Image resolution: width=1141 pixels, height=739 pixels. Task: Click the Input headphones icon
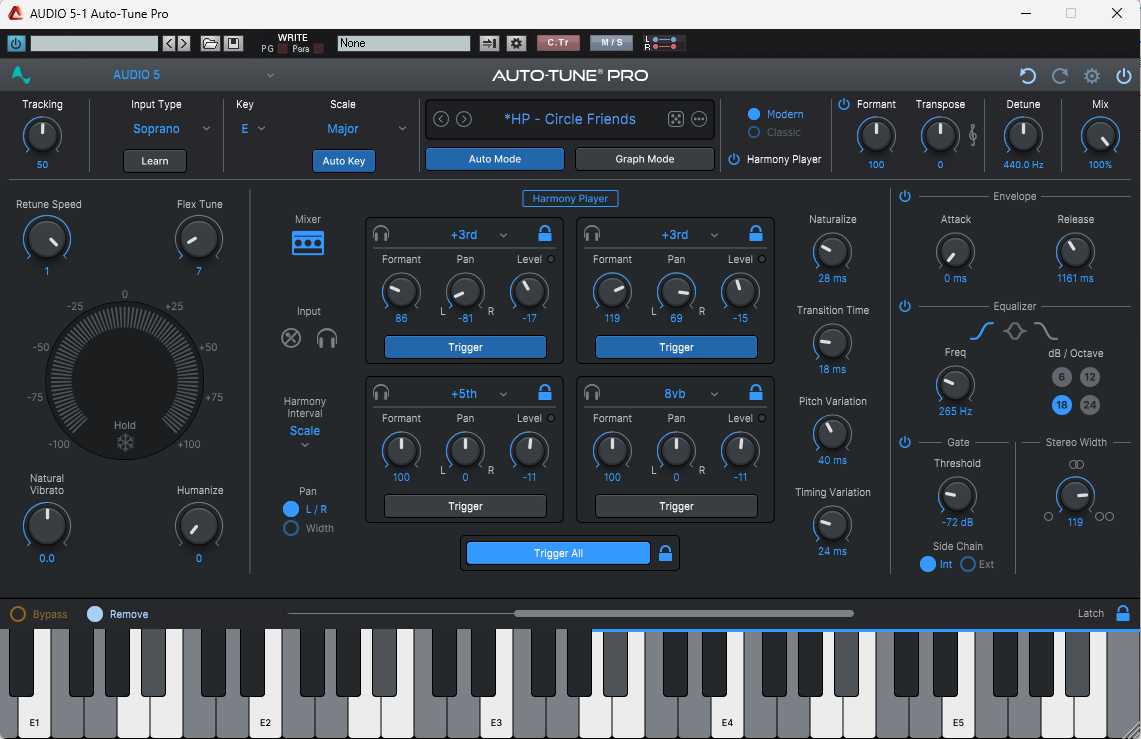coord(327,338)
